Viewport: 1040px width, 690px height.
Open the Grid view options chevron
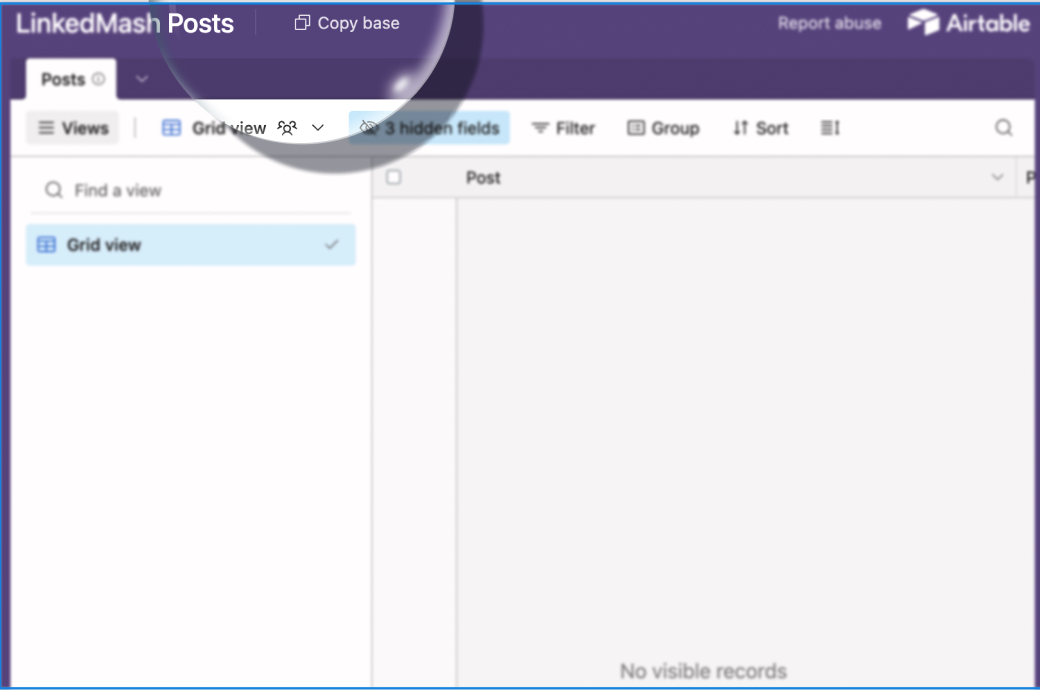(318, 128)
